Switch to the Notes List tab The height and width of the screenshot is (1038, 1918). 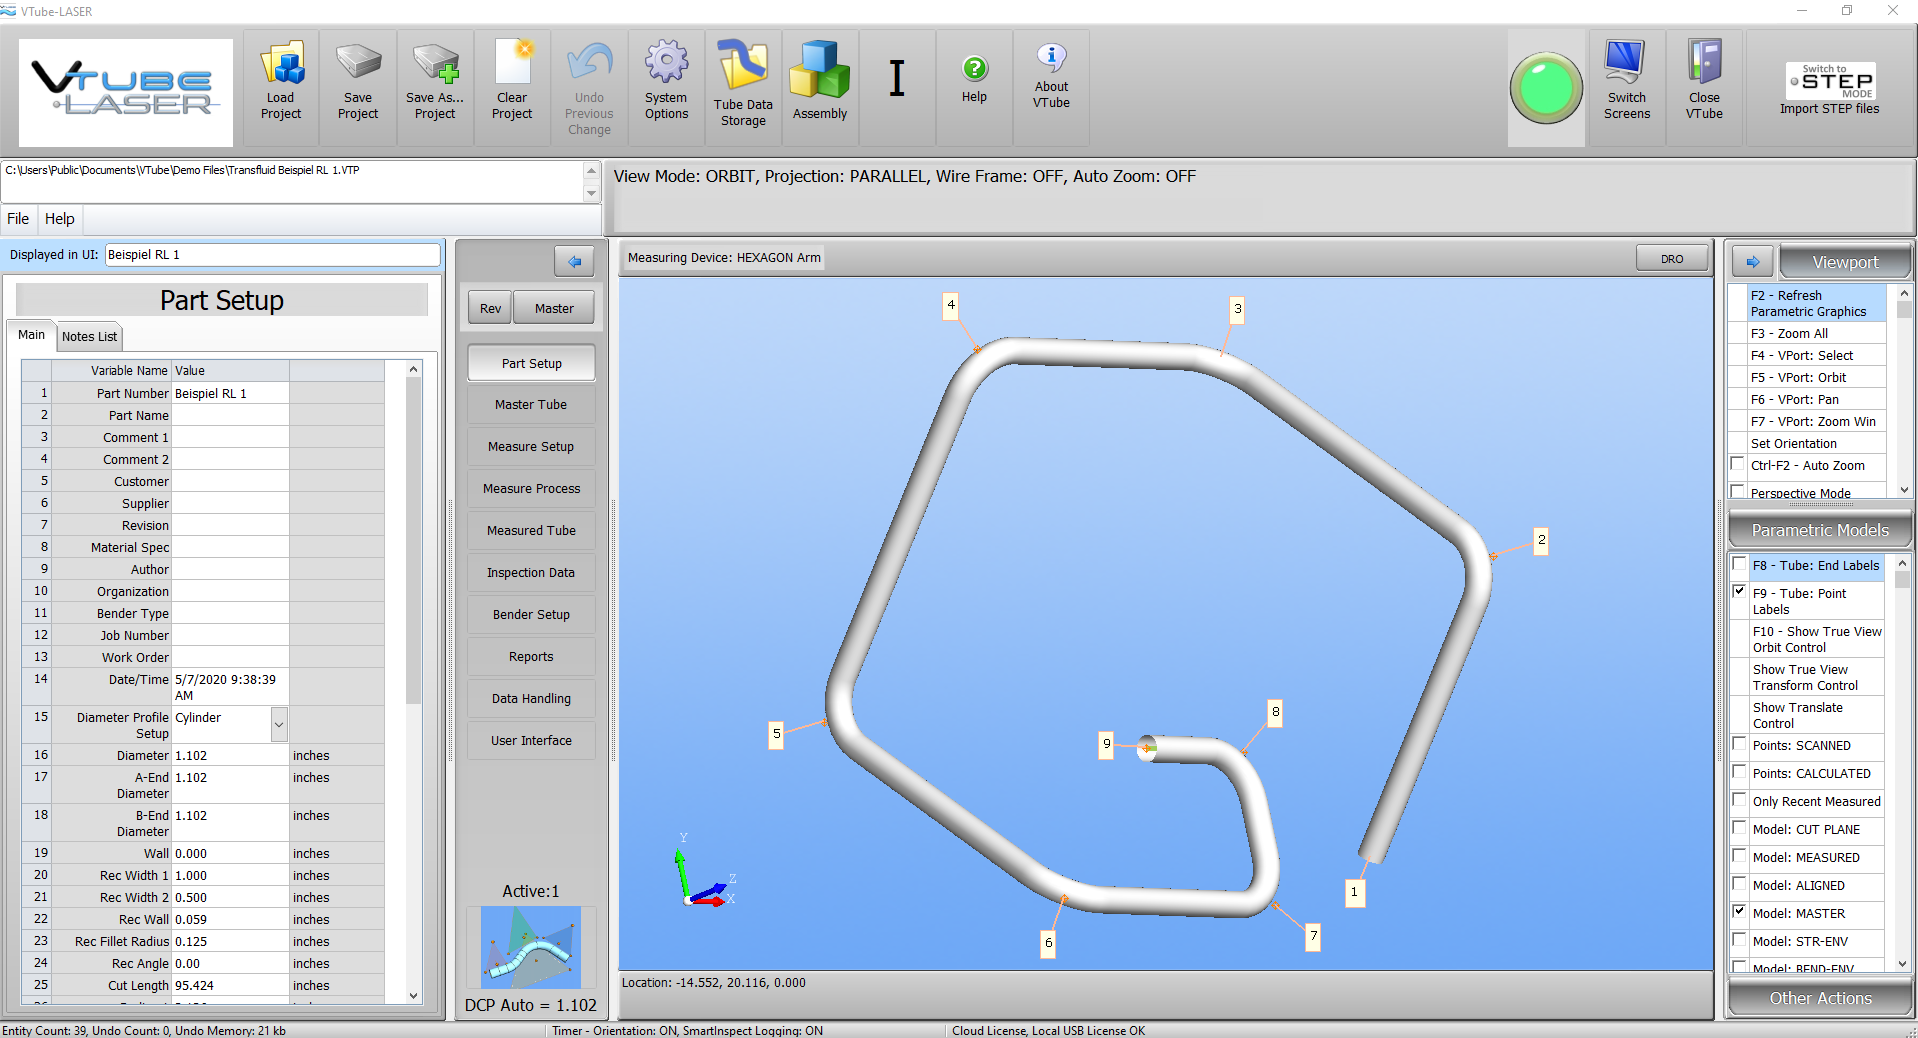pyautogui.click(x=89, y=336)
